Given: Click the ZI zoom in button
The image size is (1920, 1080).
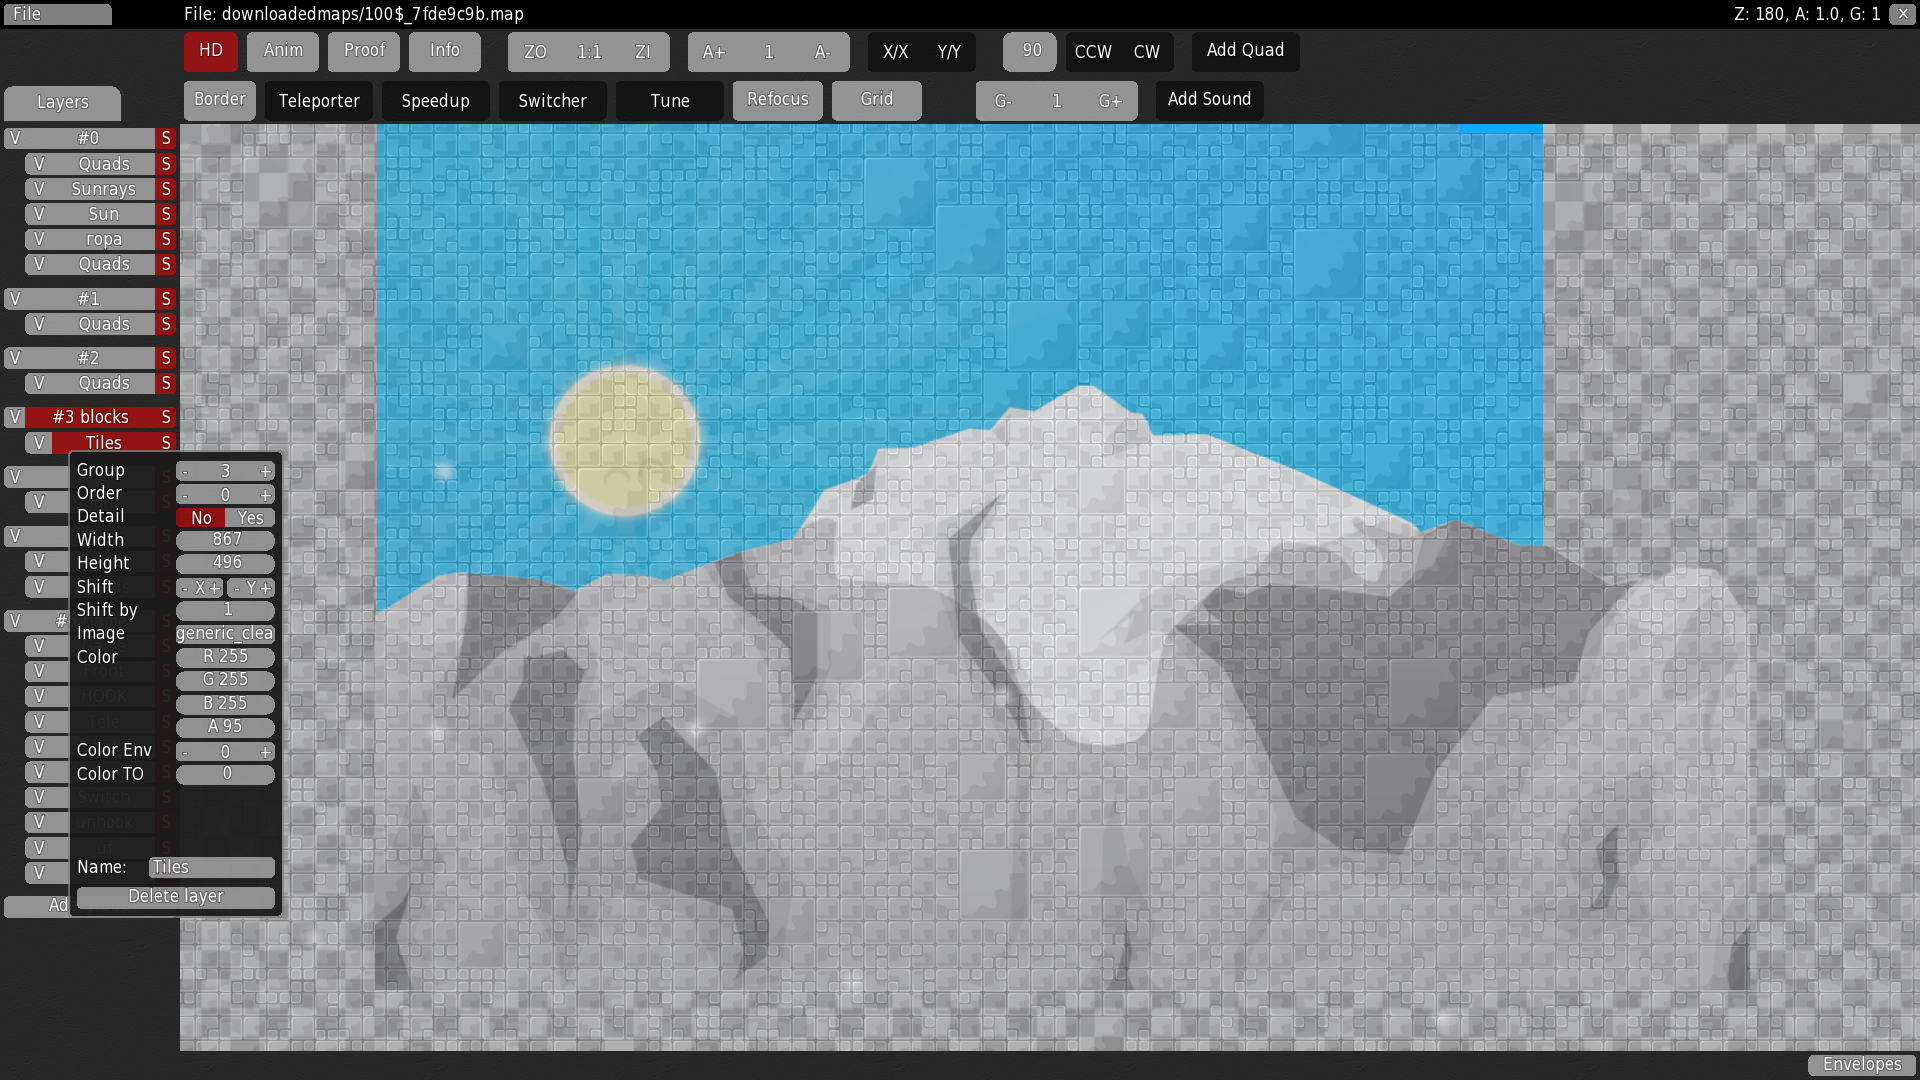Looking at the screenshot, I should (643, 52).
